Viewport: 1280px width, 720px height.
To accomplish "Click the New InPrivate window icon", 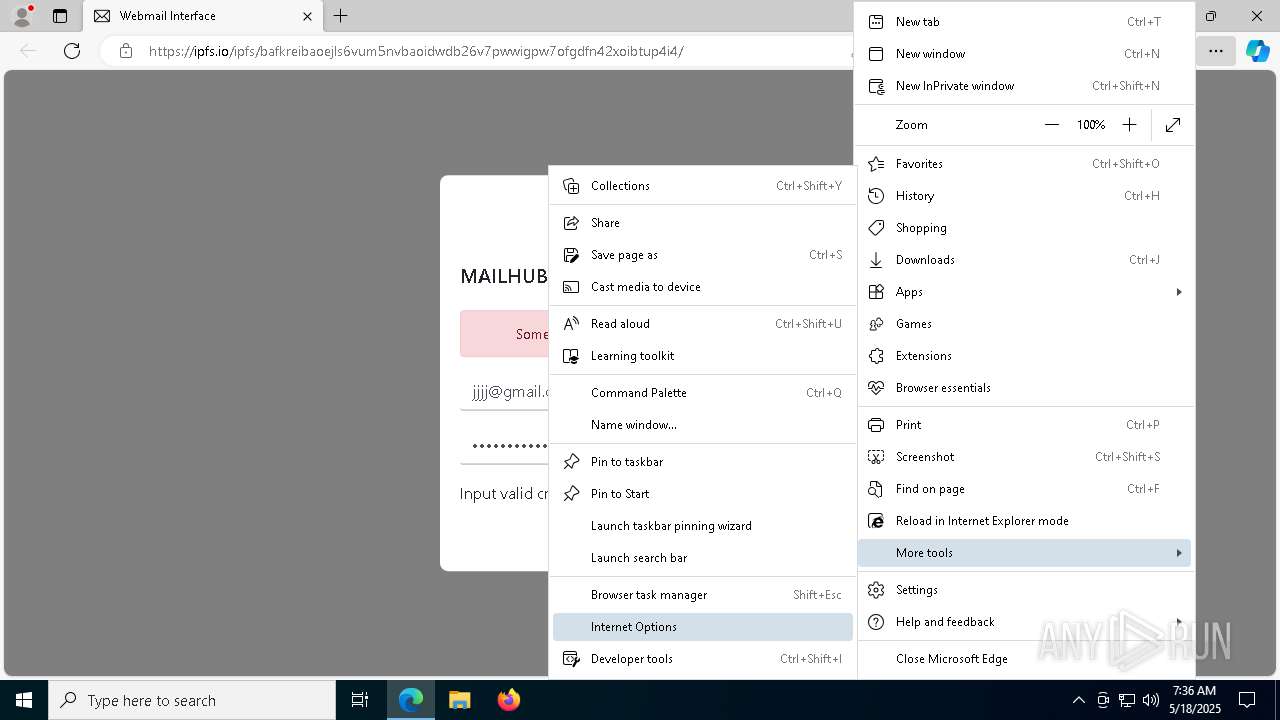I will (x=876, y=86).
